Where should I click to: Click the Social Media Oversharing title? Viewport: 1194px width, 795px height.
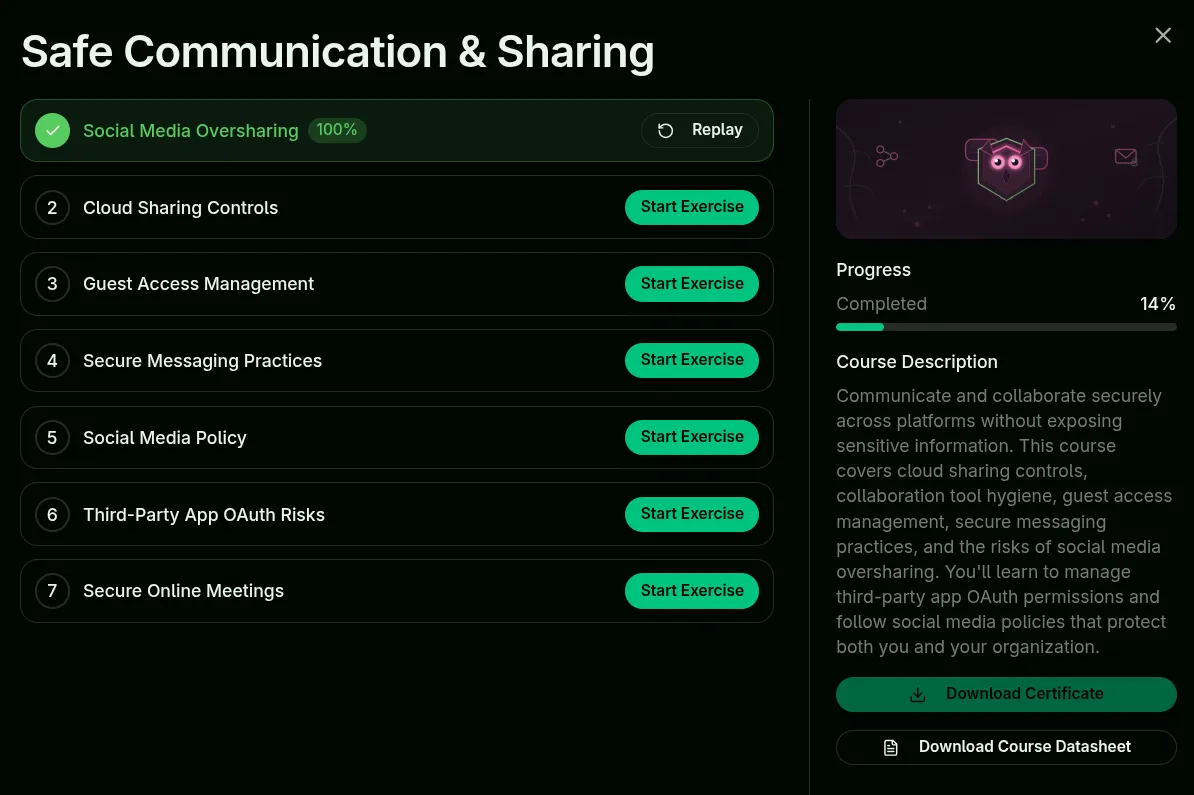pos(190,131)
